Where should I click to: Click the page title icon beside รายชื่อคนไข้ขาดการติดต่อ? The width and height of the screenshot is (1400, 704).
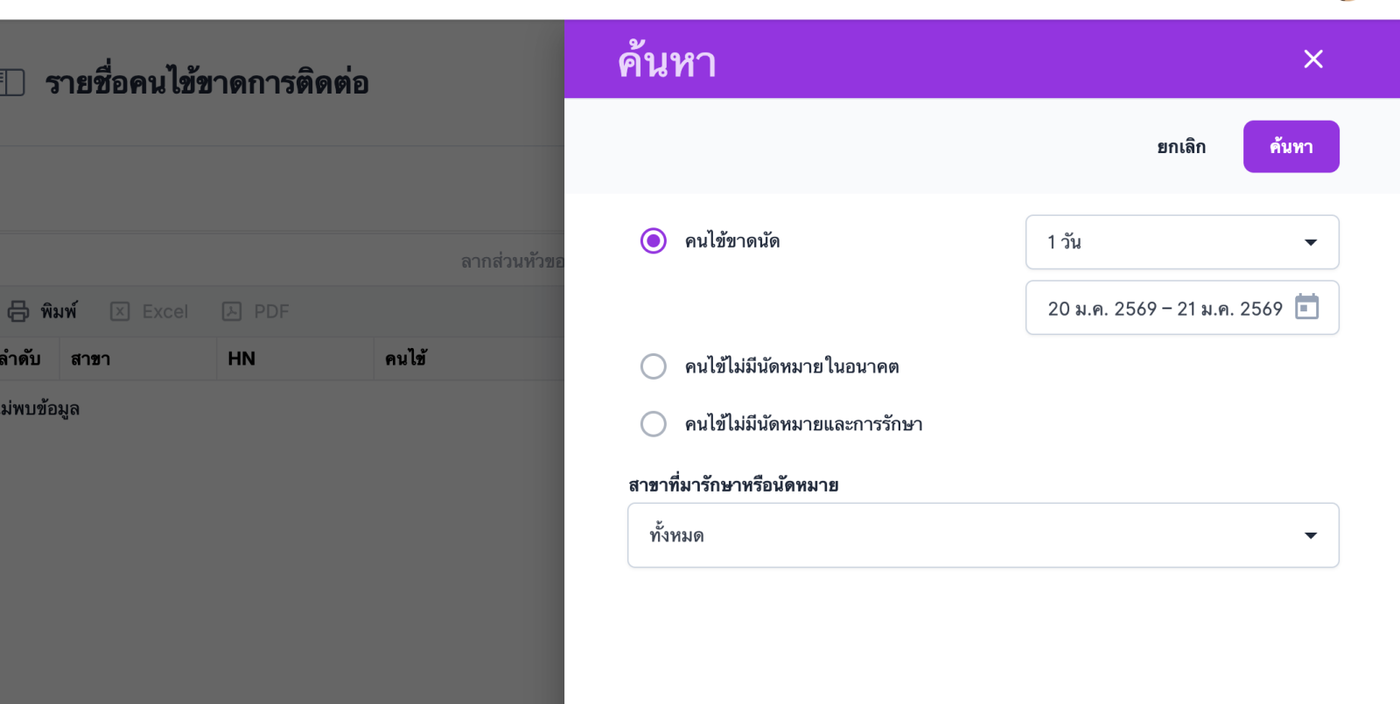pos(12,83)
